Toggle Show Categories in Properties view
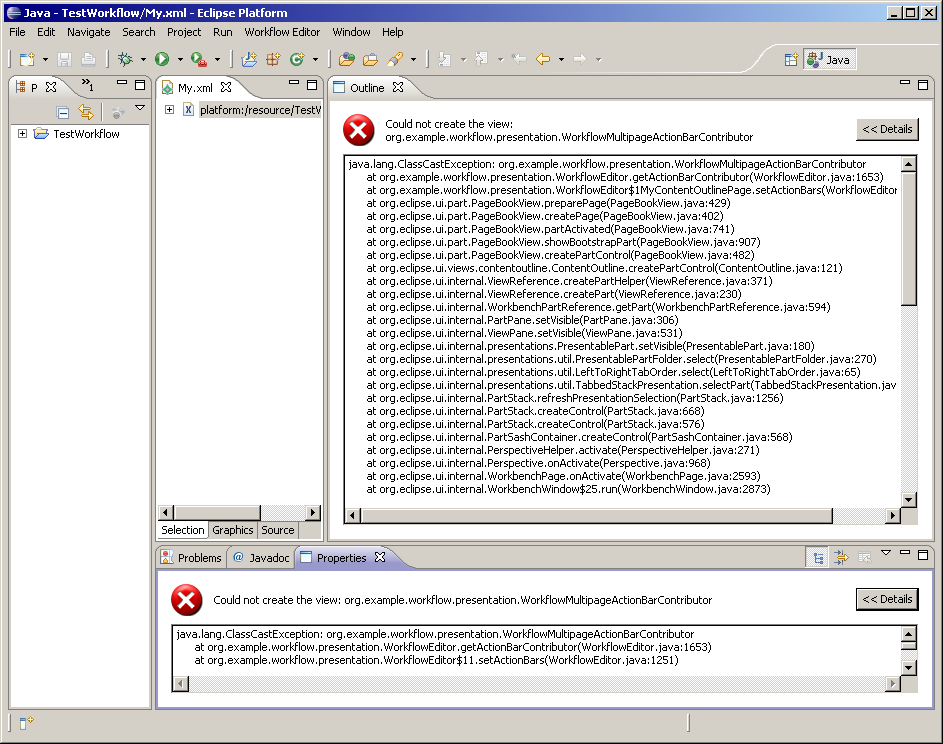943x744 pixels. coord(819,558)
